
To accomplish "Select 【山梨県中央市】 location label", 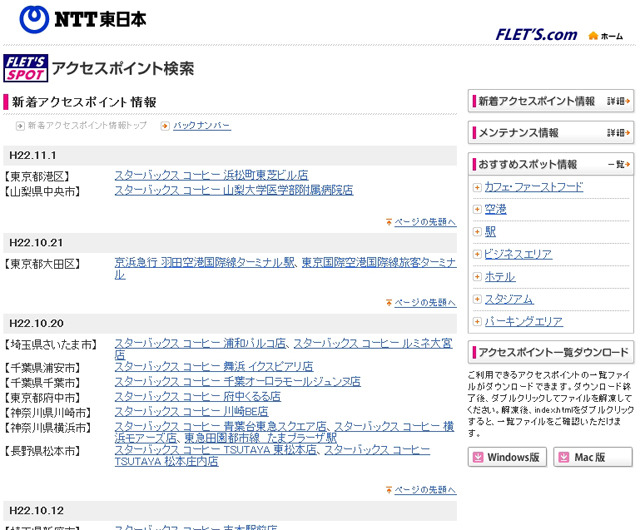I will point(42,191).
